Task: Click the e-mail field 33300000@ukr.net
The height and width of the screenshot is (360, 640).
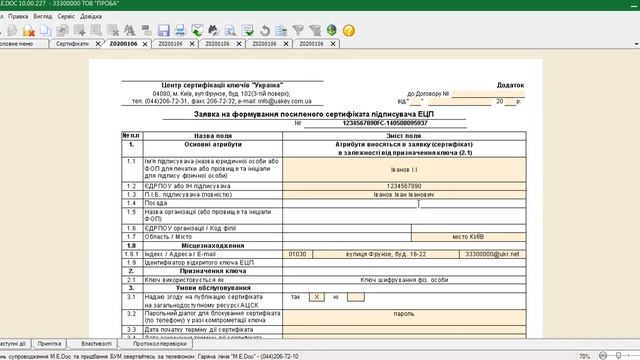Action: pyautogui.click(x=493, y=254)
